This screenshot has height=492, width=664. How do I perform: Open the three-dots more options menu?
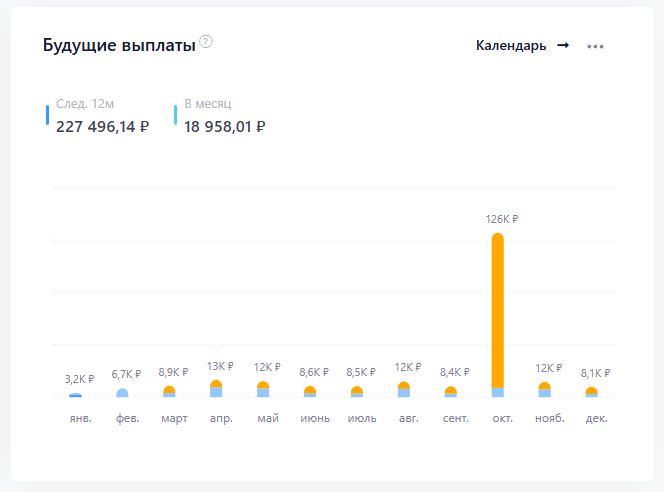point(595,46)
